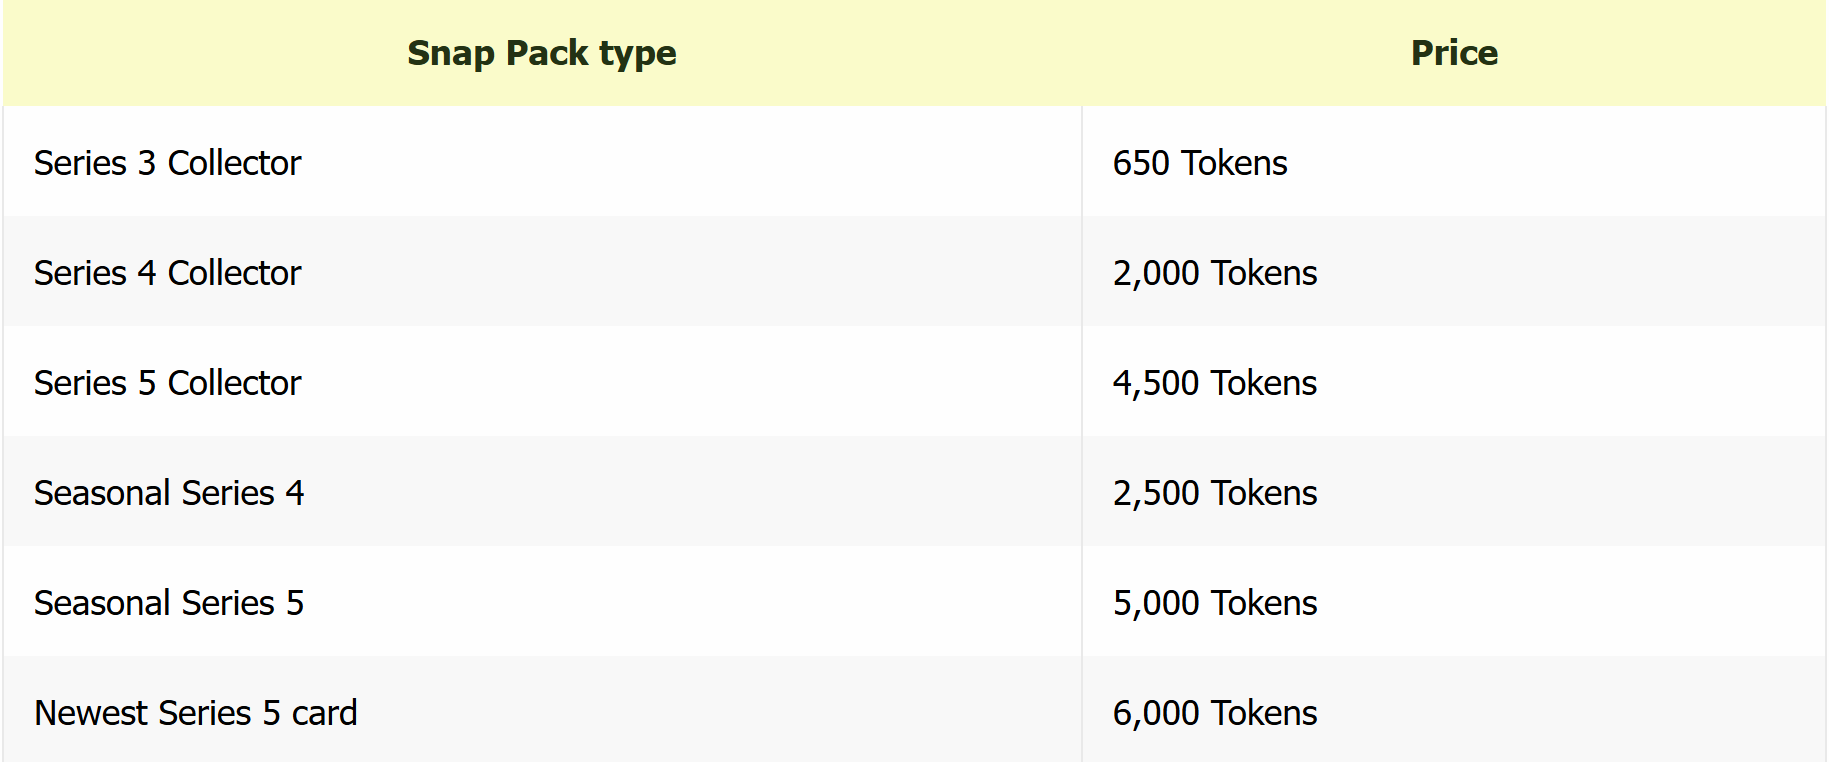
Task: Select the 650 Tokens price cell
Action: click(1199, 163)
